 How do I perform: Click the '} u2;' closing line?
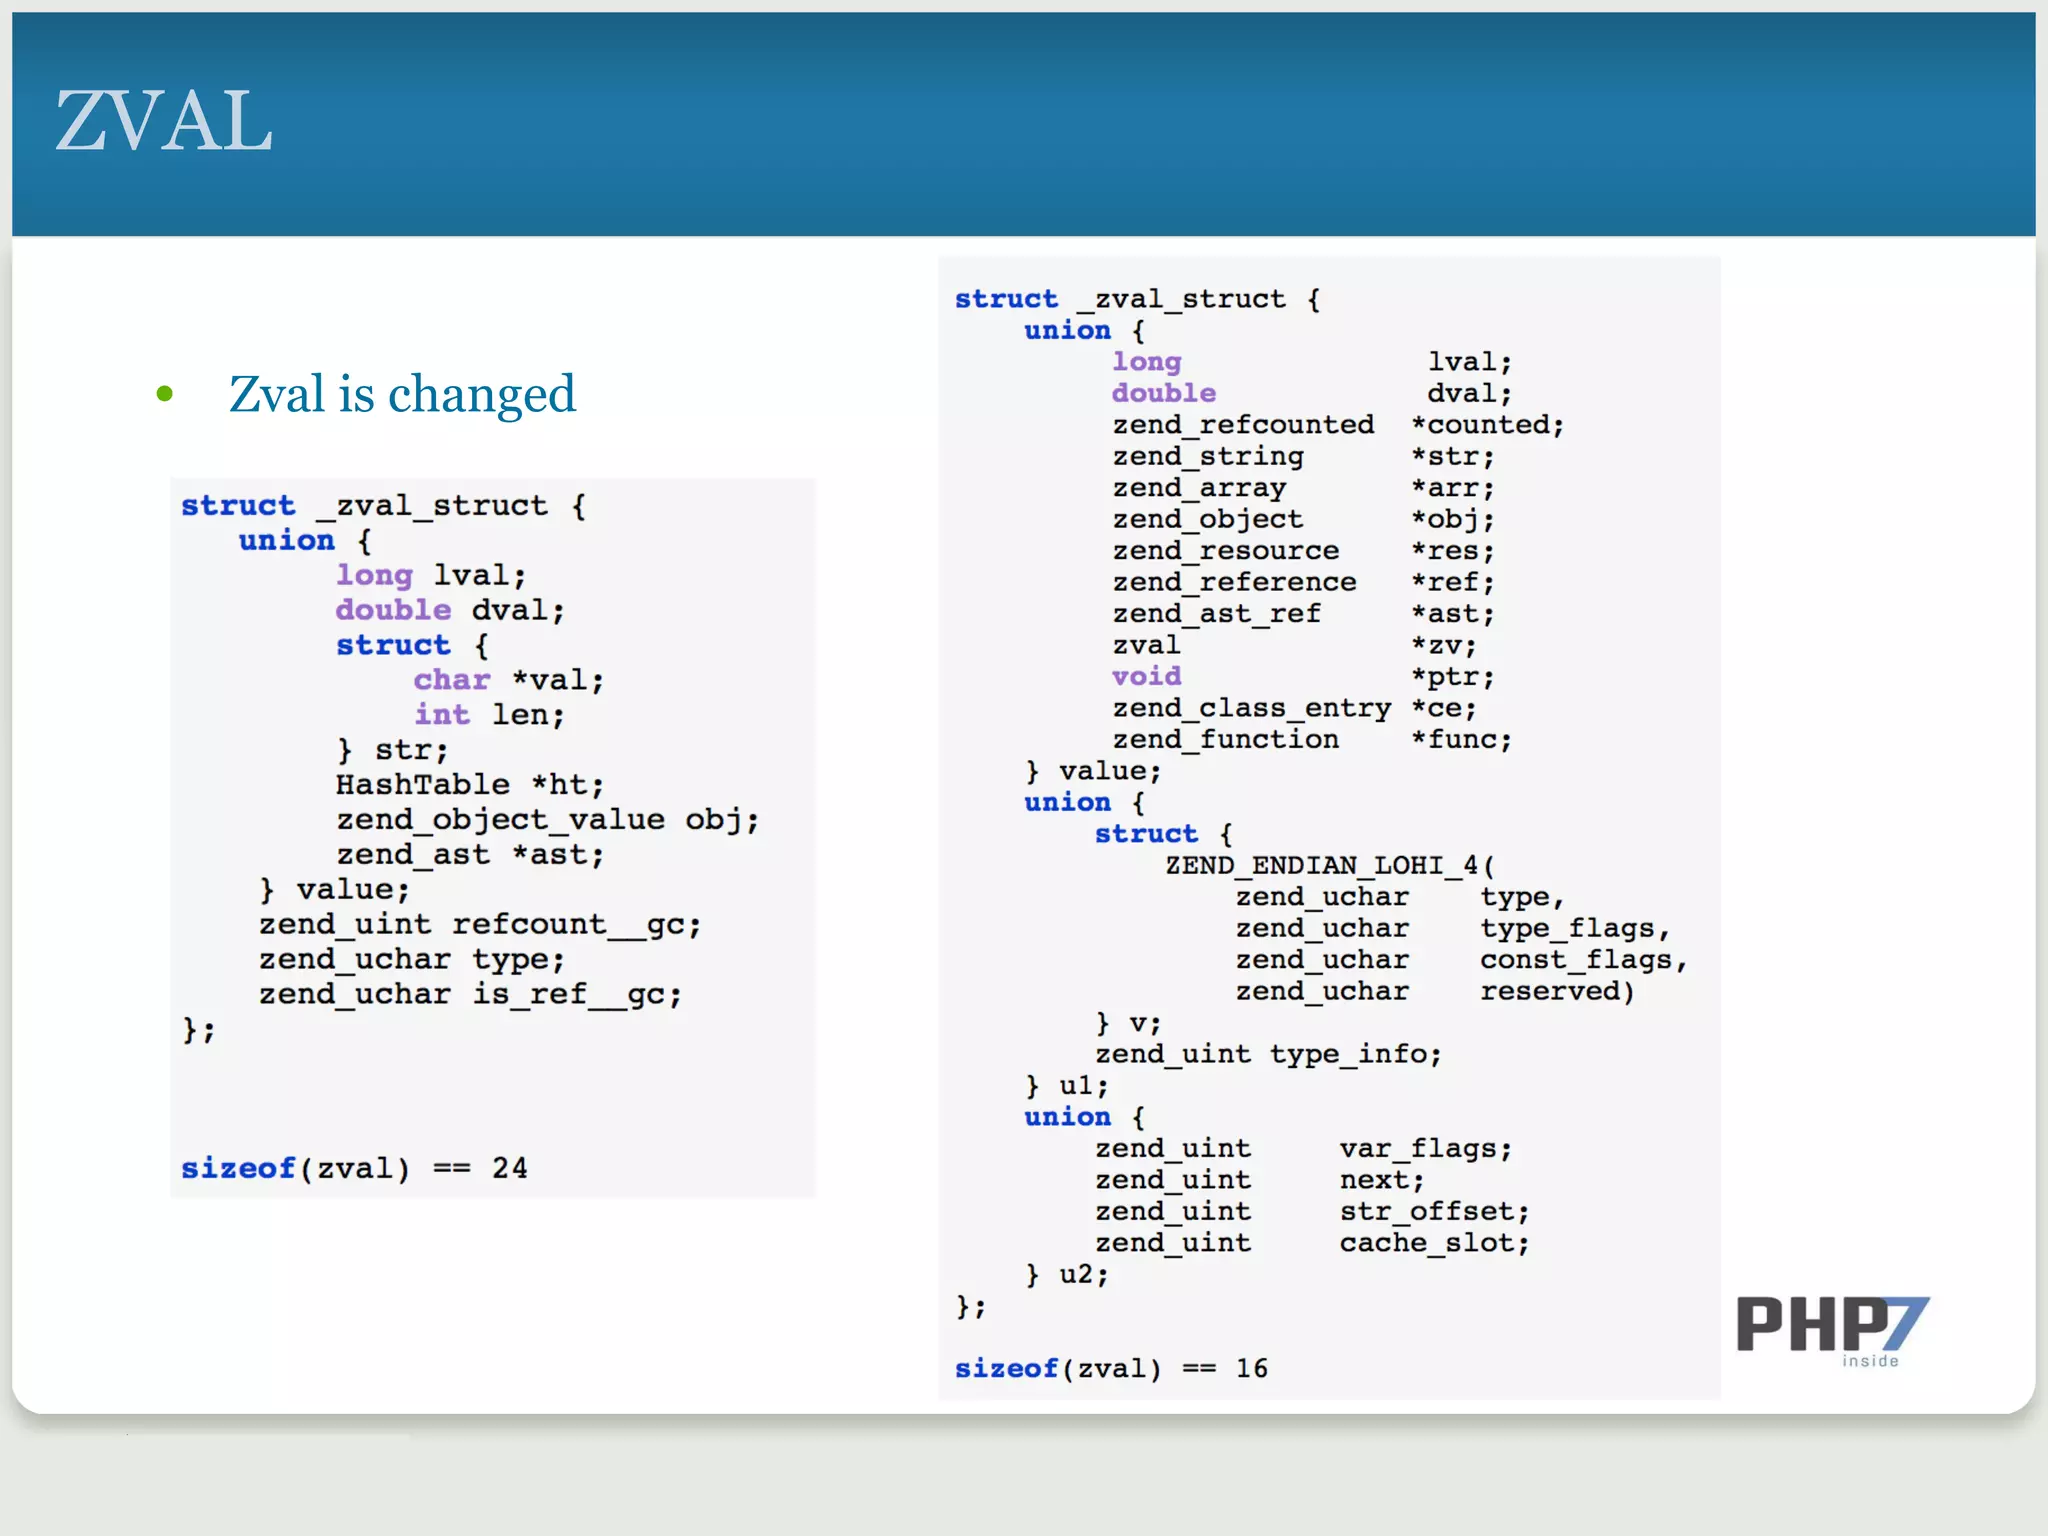pyautogui.click(x=1066, y=1275)
